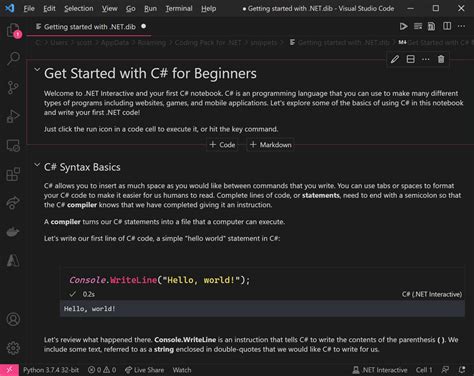Split the editor right
Screen dimensions: 474x376
(x=447, y=26)
